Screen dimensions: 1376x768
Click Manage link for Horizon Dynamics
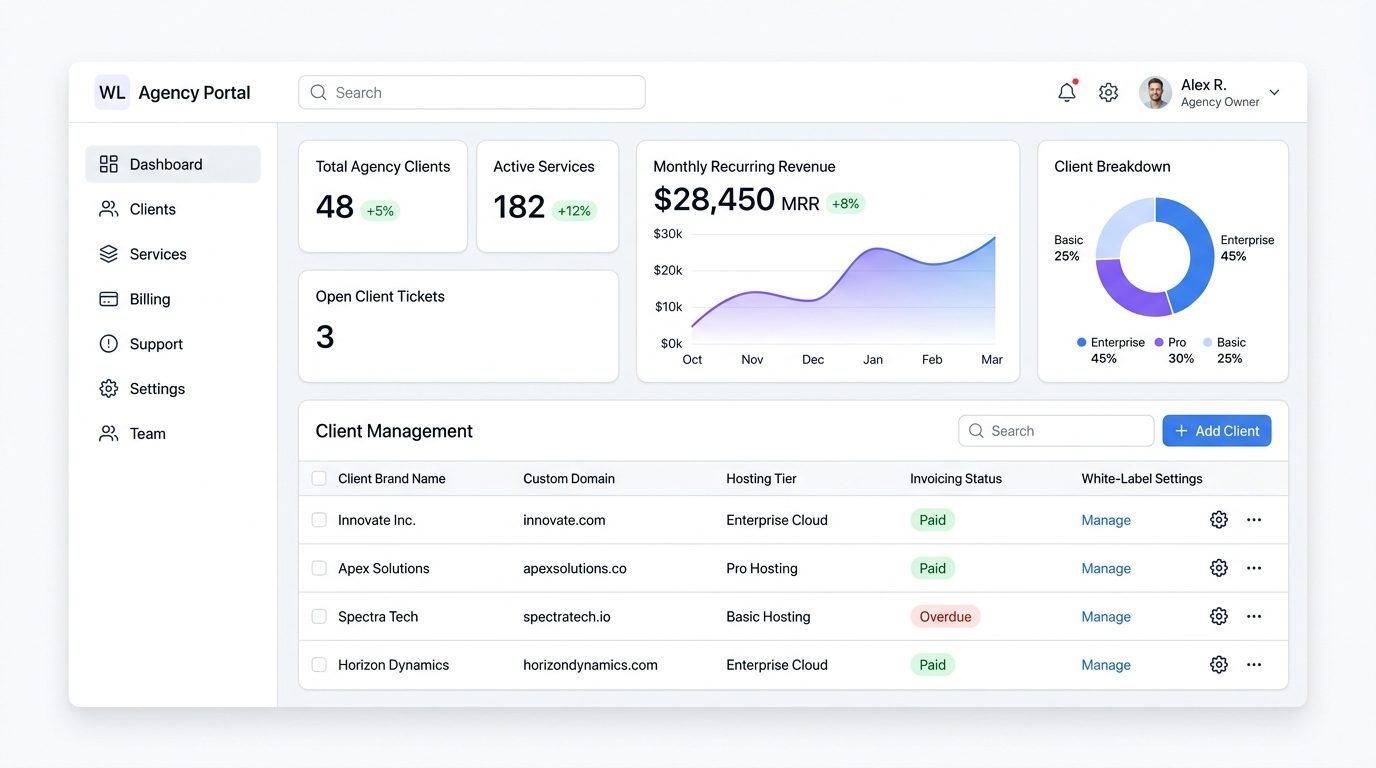click(1106, 665)
